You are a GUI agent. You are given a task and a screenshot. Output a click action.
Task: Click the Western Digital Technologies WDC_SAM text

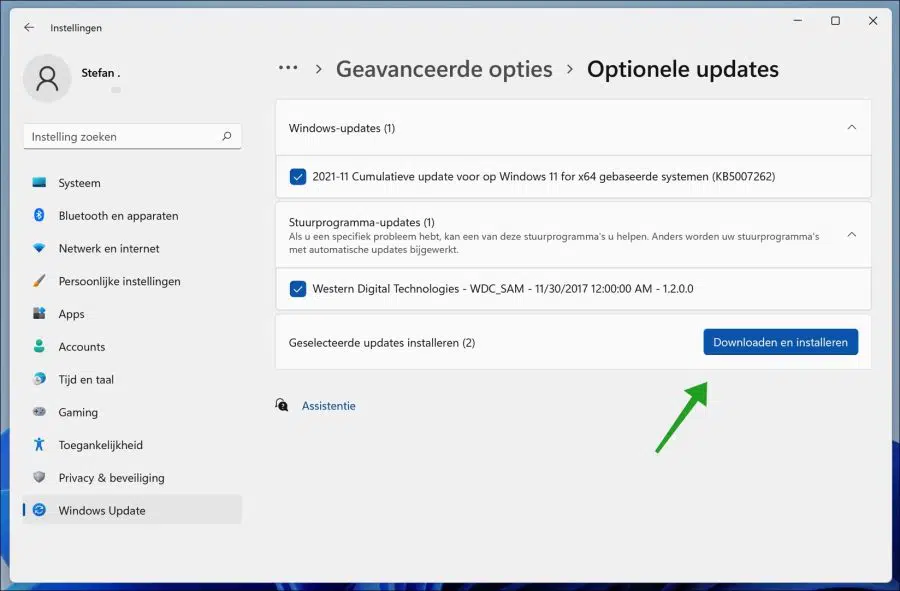pos(503,289)
